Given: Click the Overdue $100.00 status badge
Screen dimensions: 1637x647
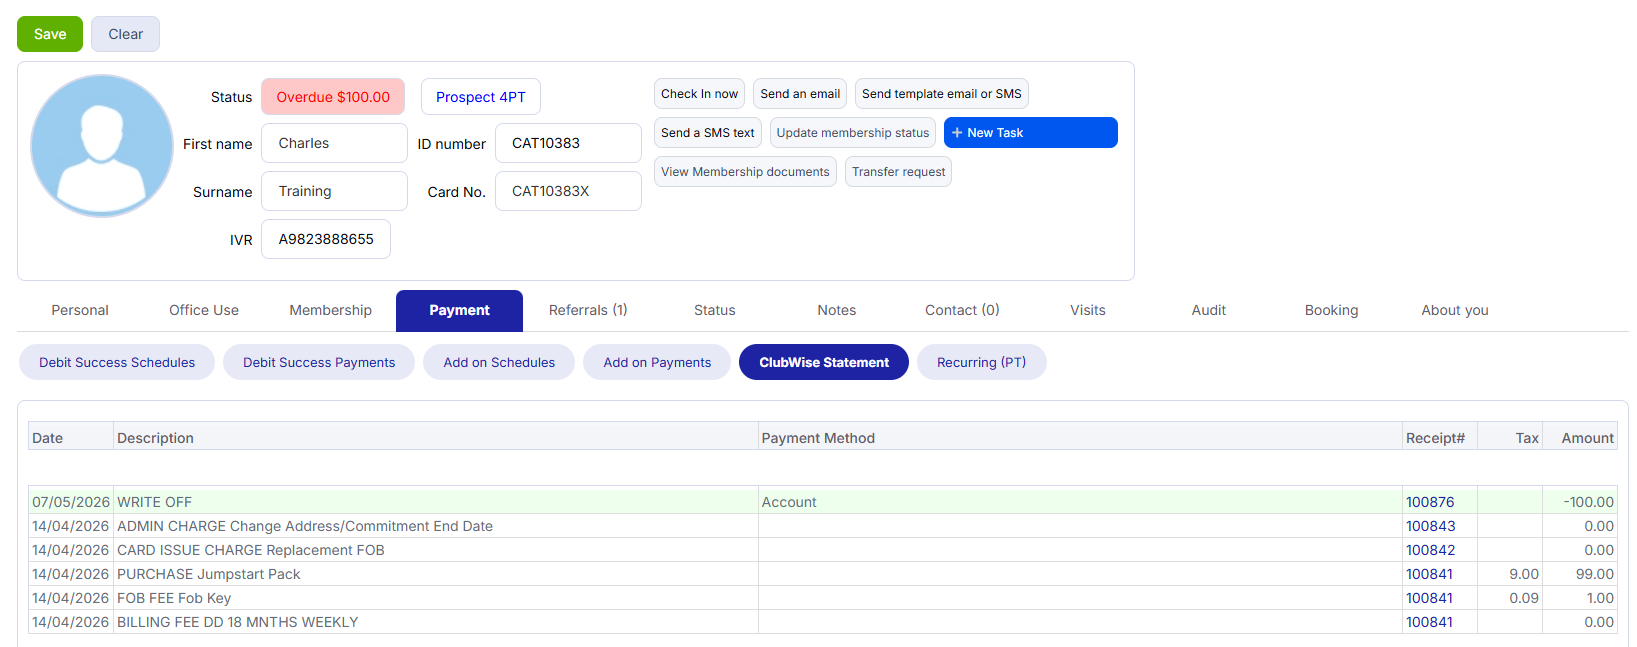Looking at the screenshot, I should click(x=333, y=97).
